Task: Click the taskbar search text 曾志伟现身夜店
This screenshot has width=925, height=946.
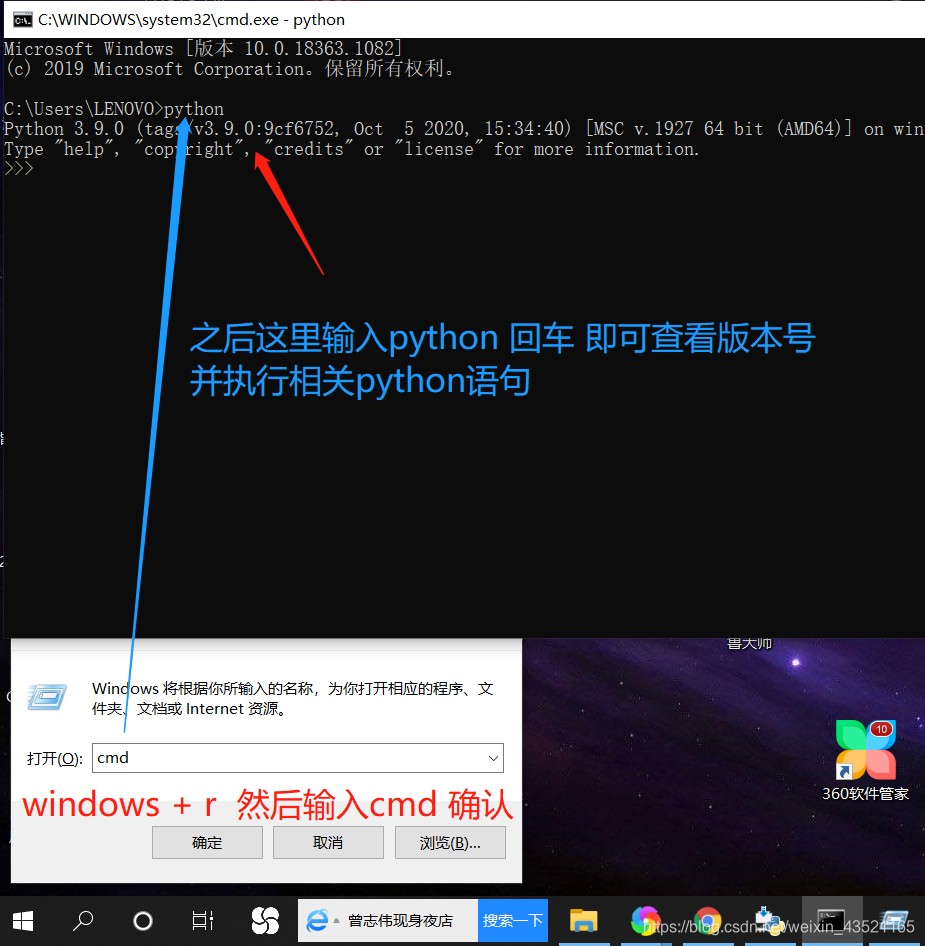Action: click(401, 921)
